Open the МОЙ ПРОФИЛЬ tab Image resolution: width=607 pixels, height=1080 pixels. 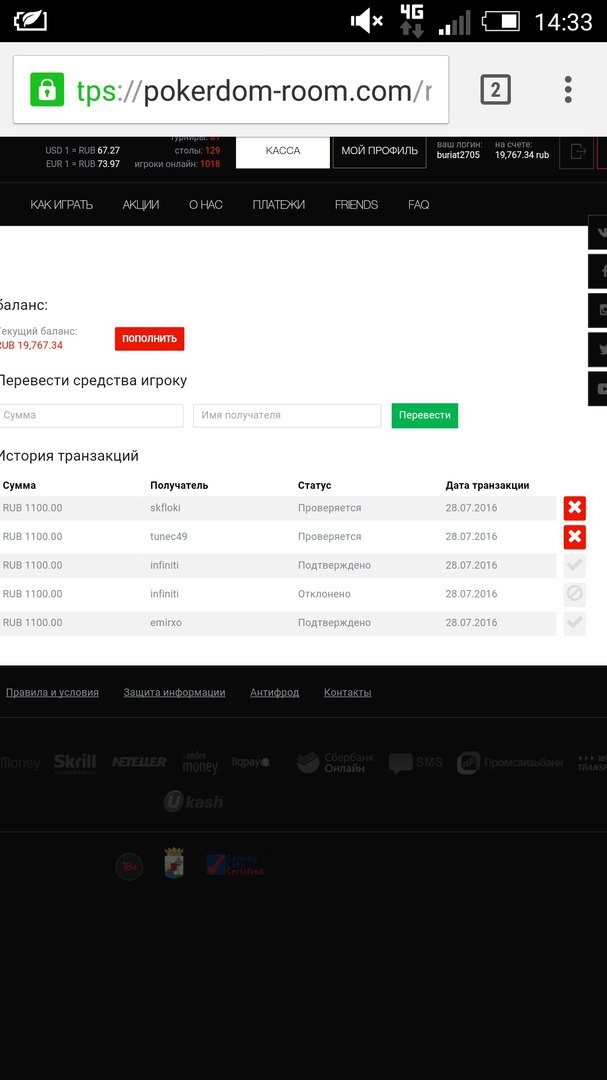tap(380, 152)
